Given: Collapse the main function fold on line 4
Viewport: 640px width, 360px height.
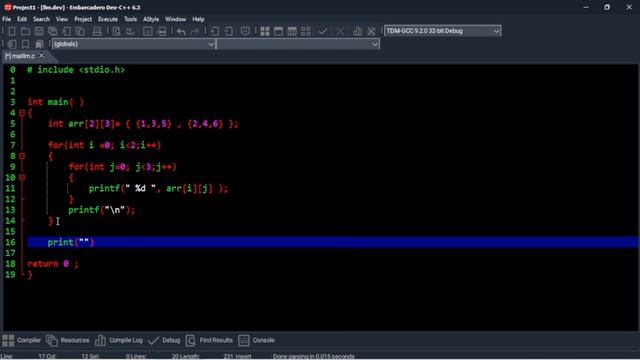Looking at the screenshot, I should pyautogui.click(x=22, y=113).
